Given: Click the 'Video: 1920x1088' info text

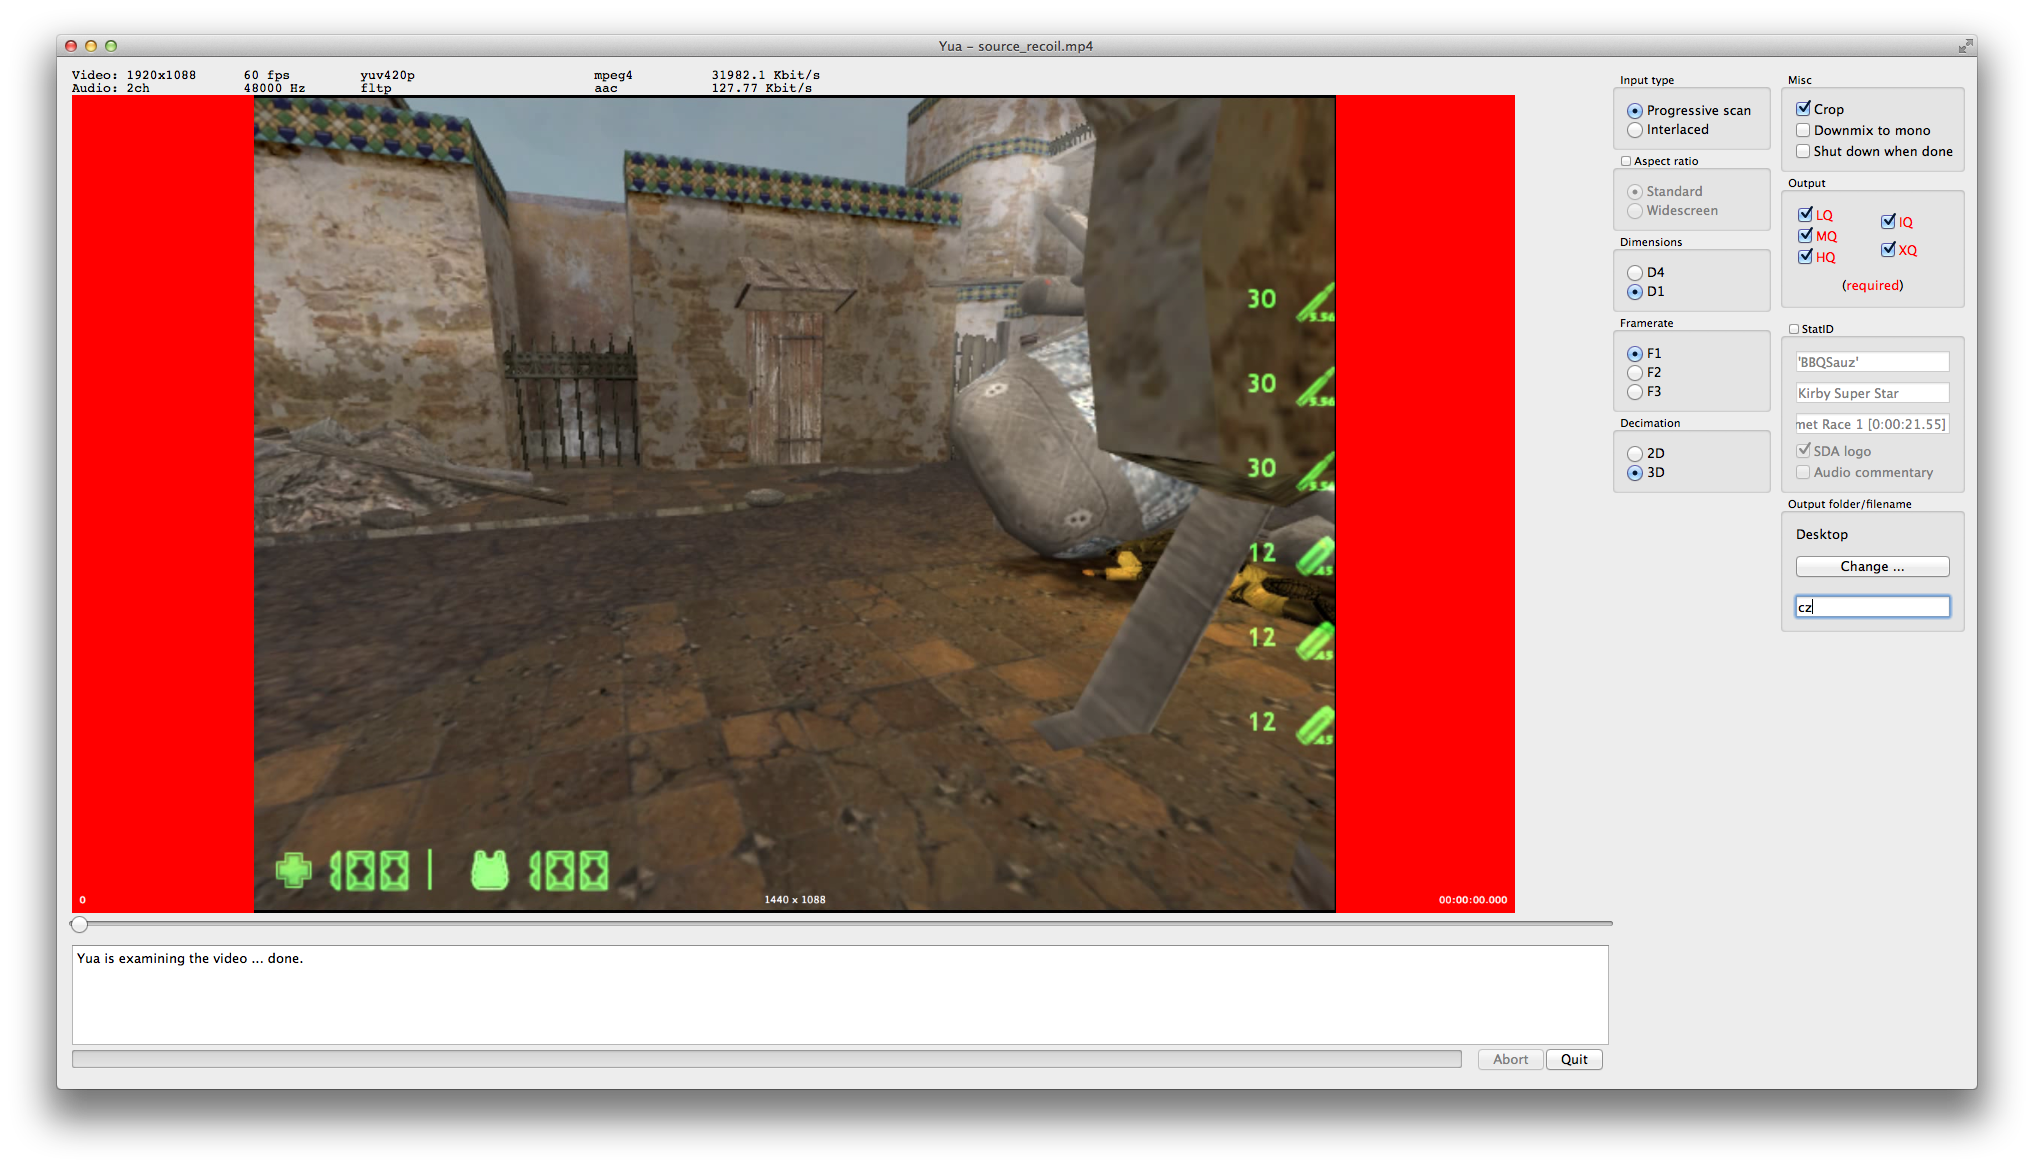Looking at the screenshot, I should coord(134,75).
